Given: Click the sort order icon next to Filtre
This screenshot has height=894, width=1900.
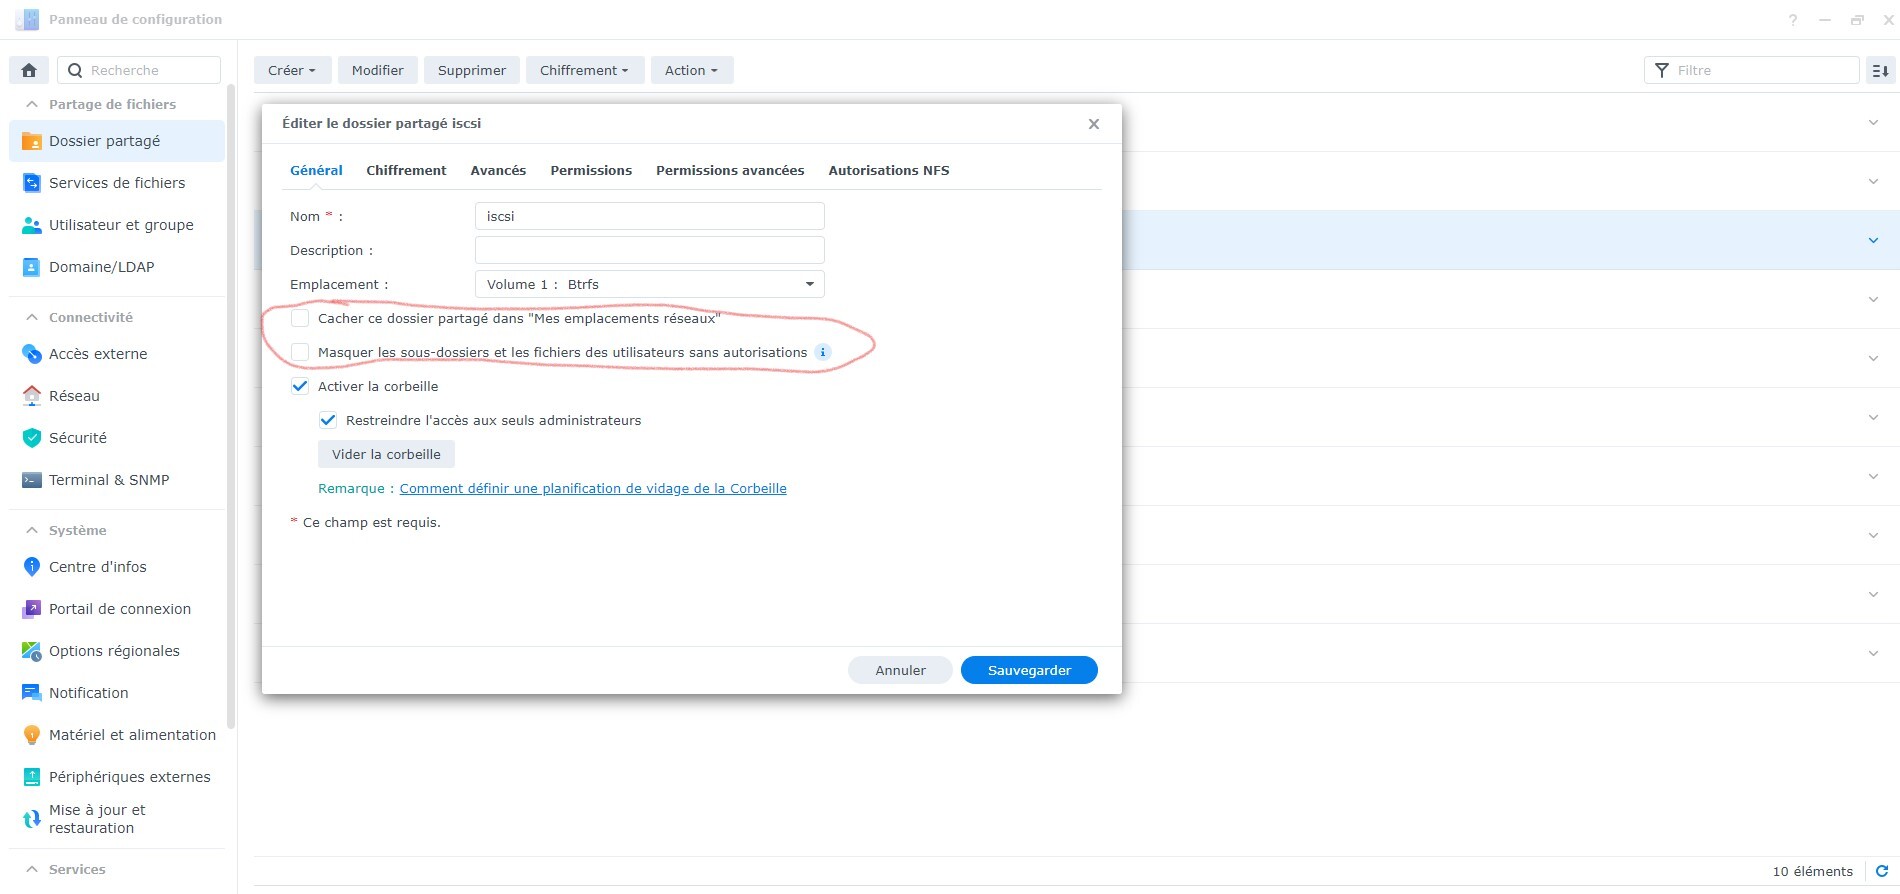Looking at the screenshot, I should (1880, 70).
